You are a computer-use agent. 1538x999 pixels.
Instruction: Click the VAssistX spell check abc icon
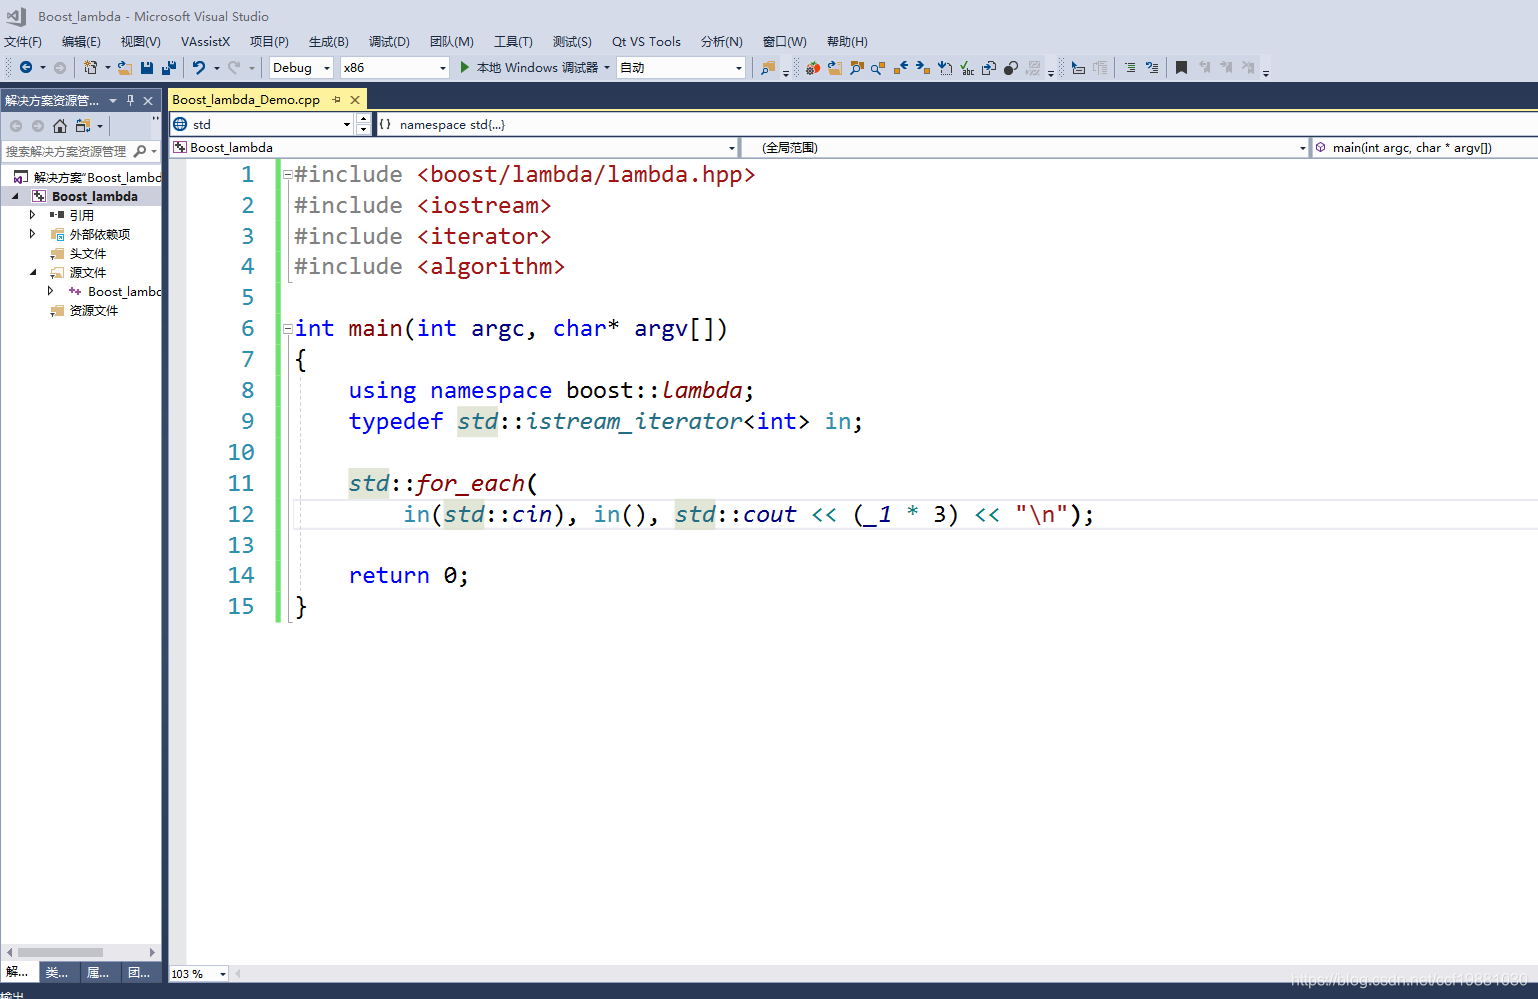(967, 68)
